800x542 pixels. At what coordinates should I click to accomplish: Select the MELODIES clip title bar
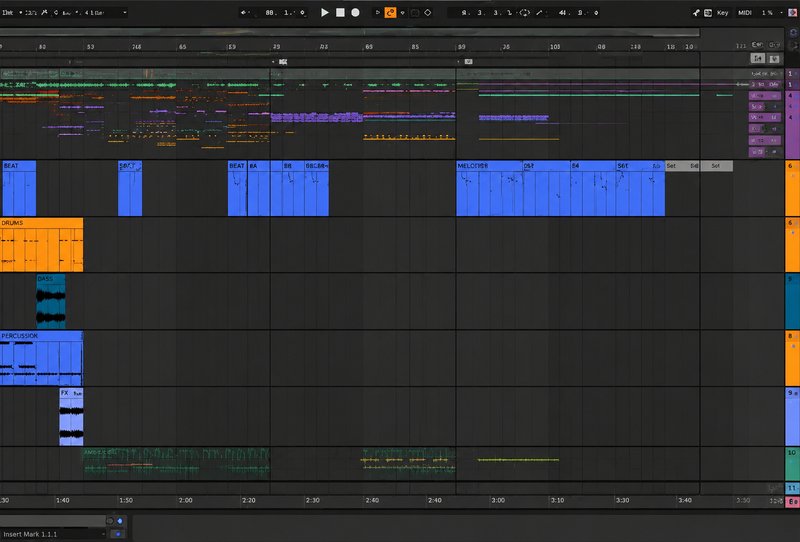pyautogui.click(x=489, y=166)
